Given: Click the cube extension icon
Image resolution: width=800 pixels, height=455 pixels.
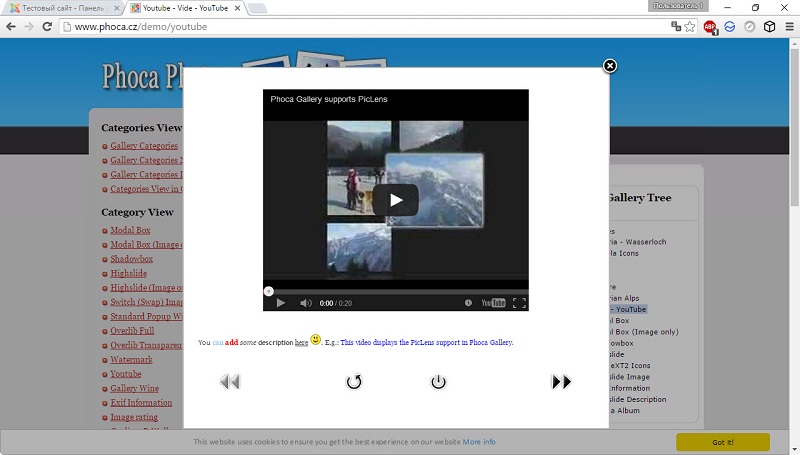Looking at the screenshot, I should 769,27.
